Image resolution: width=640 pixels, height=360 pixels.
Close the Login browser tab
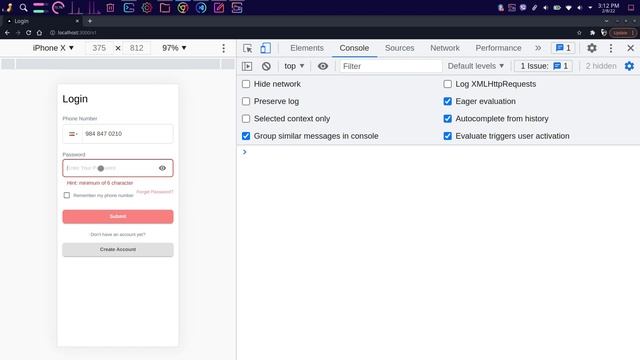[x=77, y=21]
